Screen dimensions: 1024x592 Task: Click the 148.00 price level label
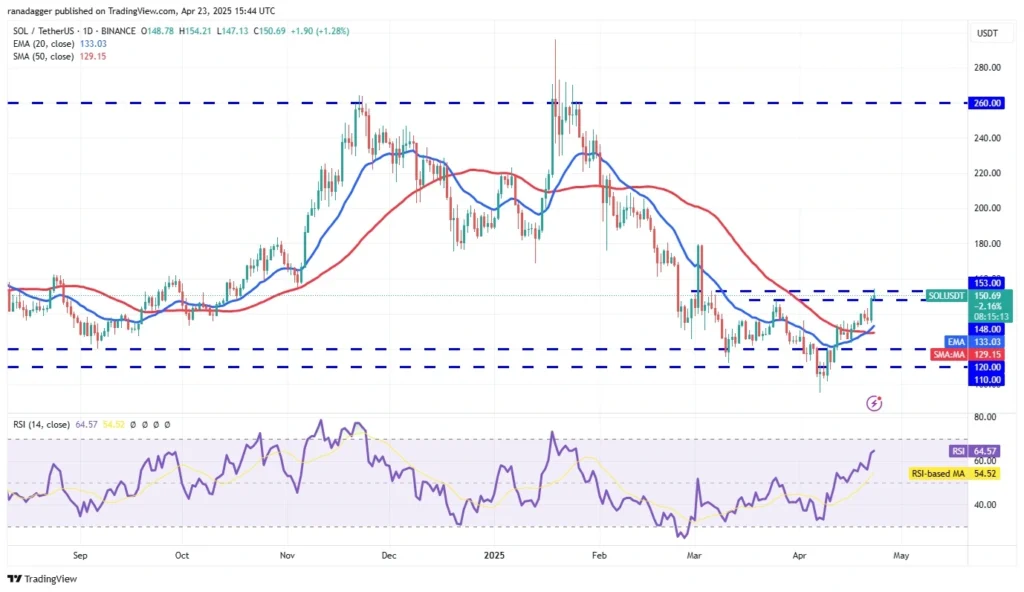tap(987, 329)
